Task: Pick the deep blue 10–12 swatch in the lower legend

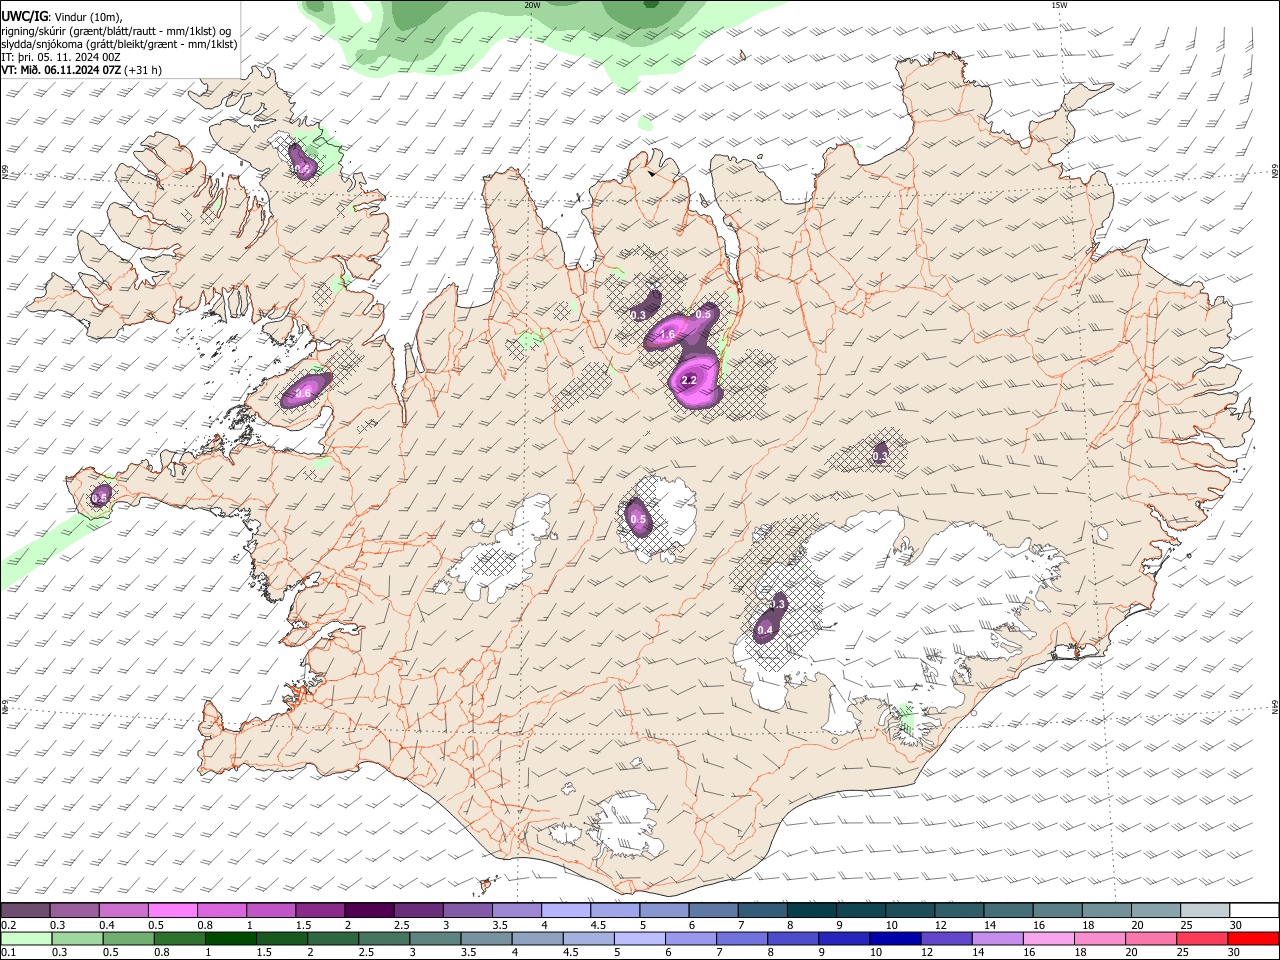Action: tap(894, 938)
